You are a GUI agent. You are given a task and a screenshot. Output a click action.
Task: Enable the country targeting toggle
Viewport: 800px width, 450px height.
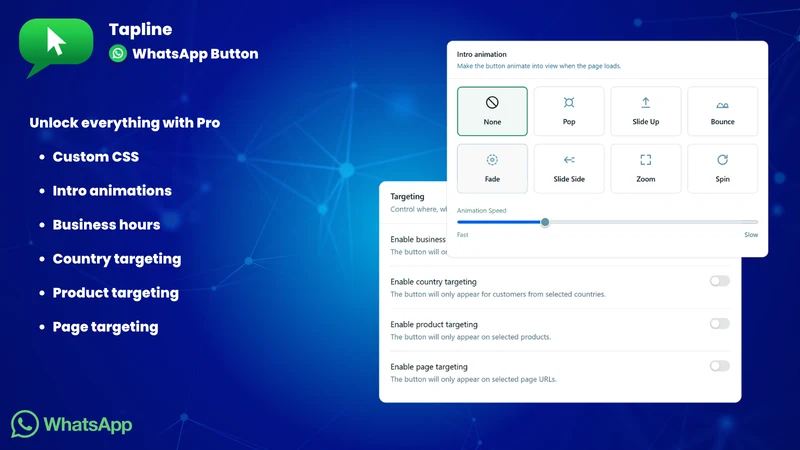point(719,281)
